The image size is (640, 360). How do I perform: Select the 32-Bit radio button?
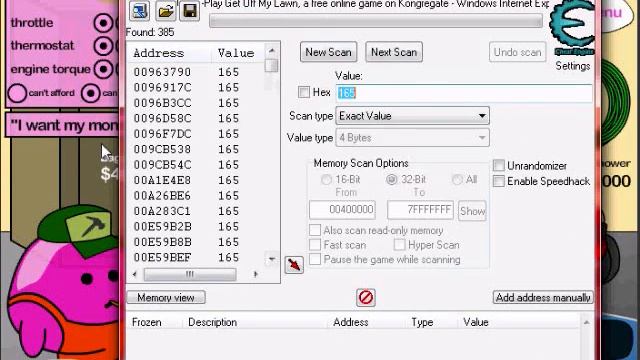click(392, 180)
